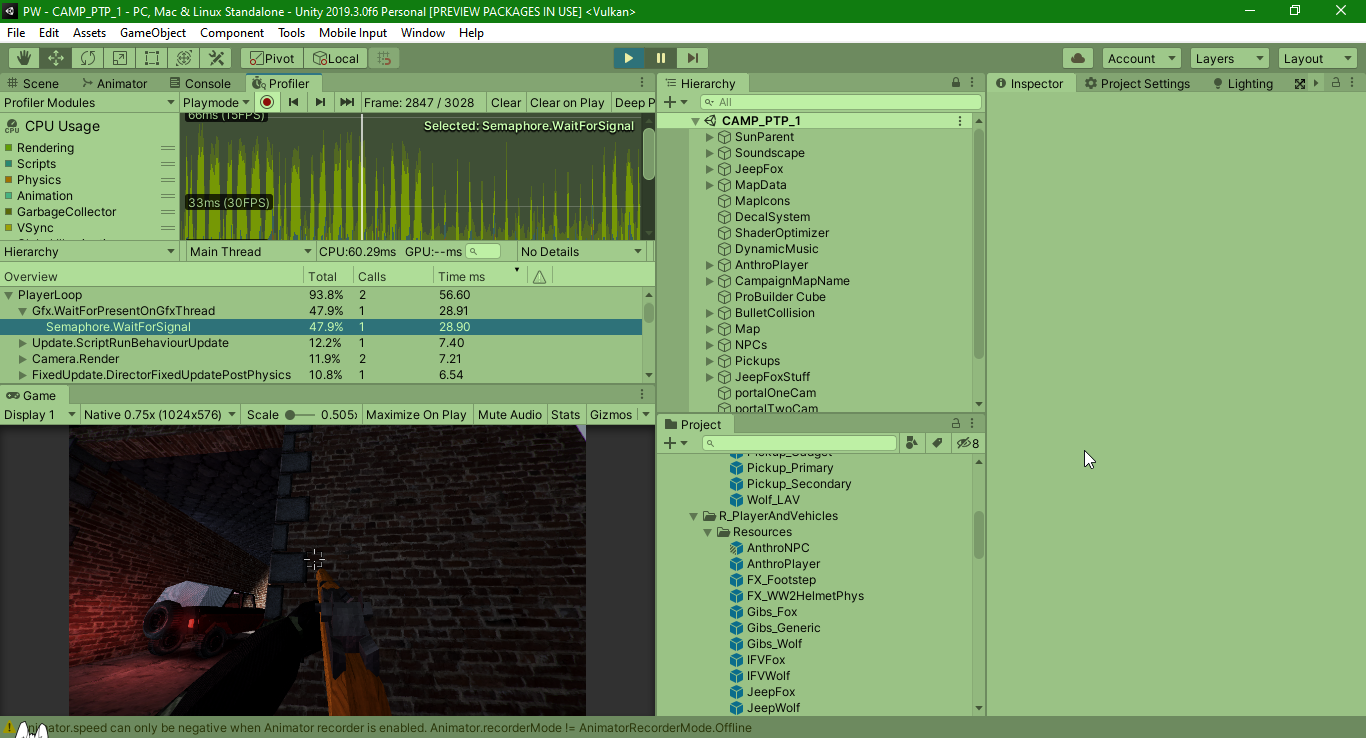The image size is (1366, 738).
Task: Show more Inspector tabs arrow
Action: [x=1316, y=83]
